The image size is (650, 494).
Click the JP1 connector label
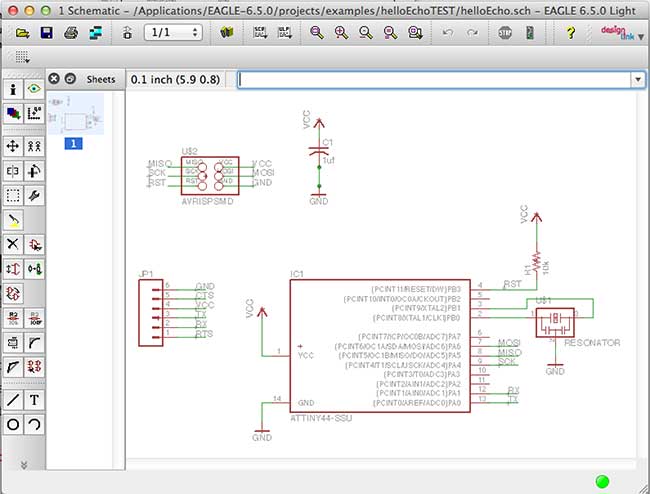point(146,274)
